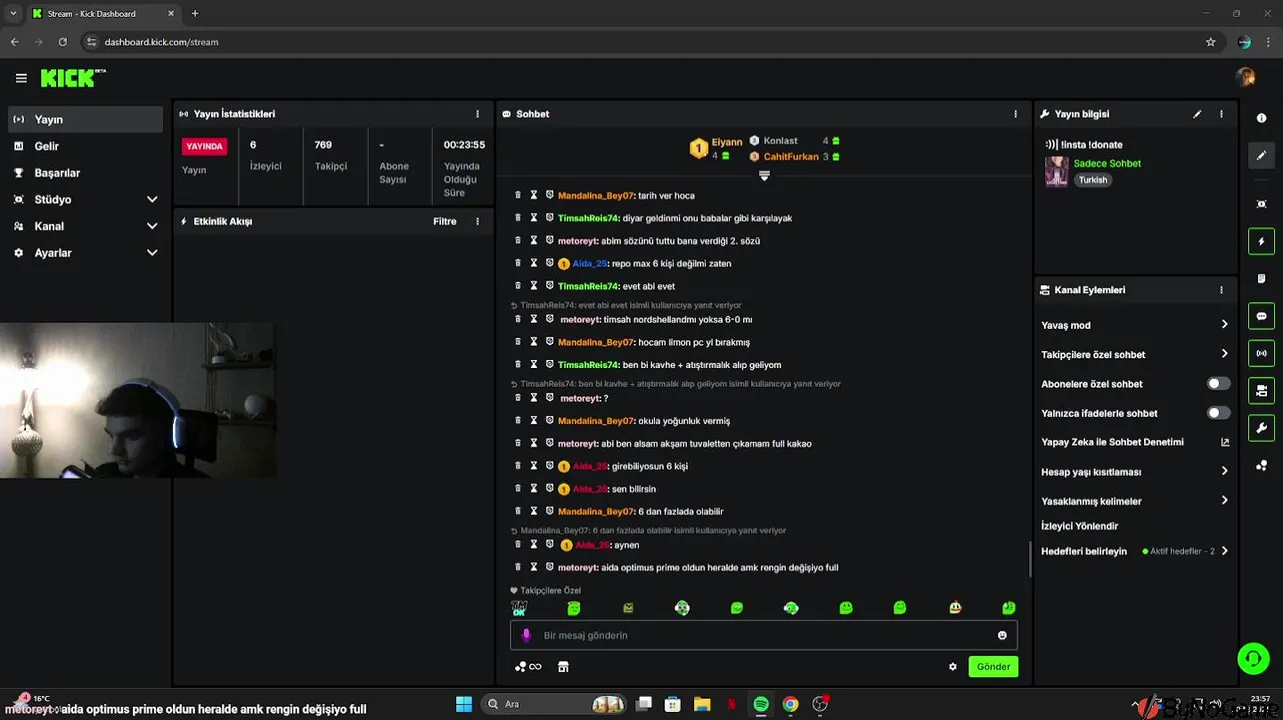
Task: Open Başarılar in the sidebar
Action: pos(85,173)
